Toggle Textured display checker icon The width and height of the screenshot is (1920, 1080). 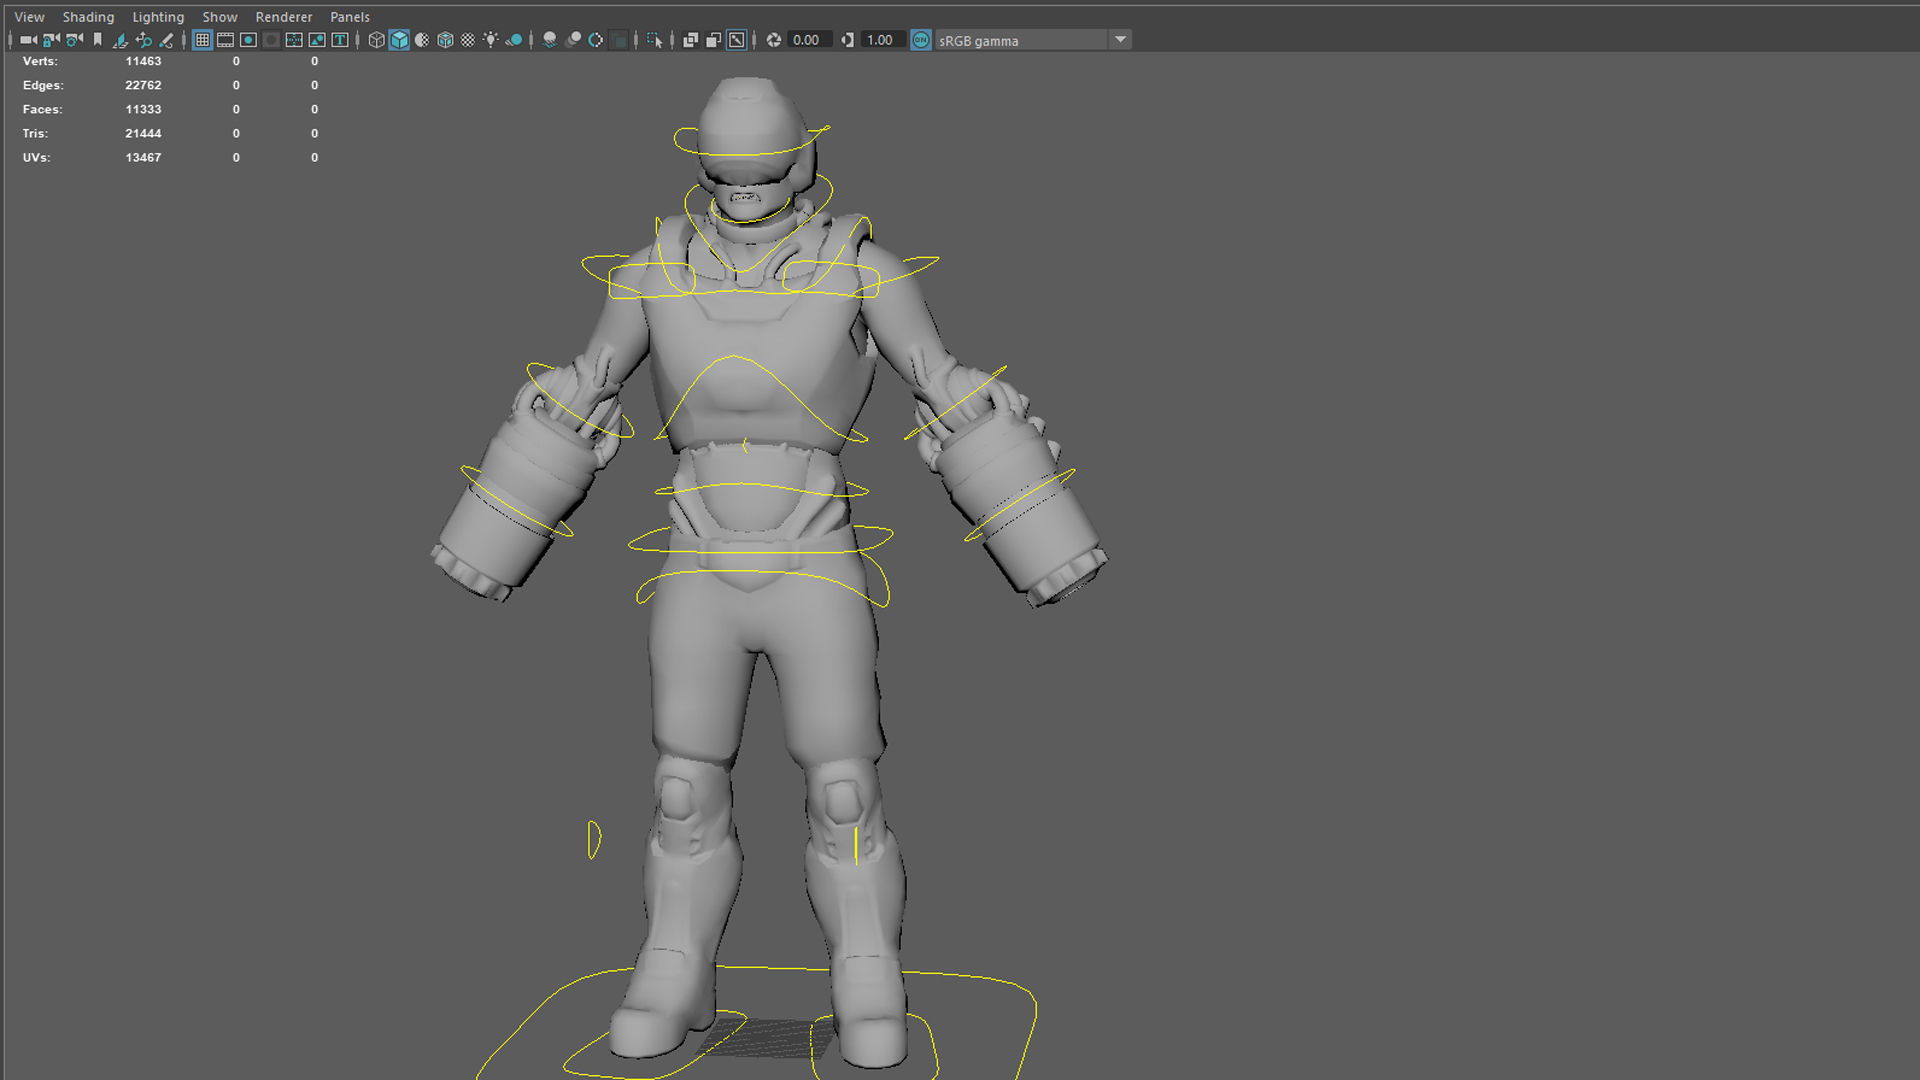[x=468, y=40]
